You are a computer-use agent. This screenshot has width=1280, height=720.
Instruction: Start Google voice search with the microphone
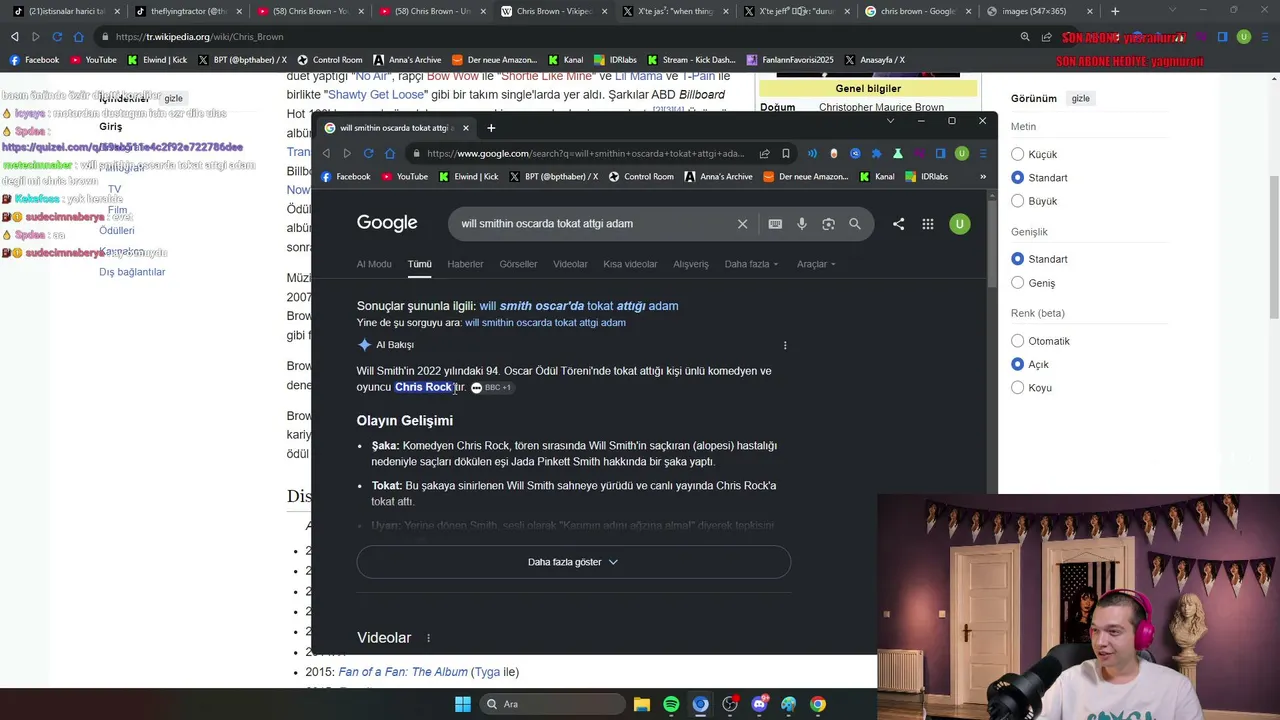click(802, 224)
